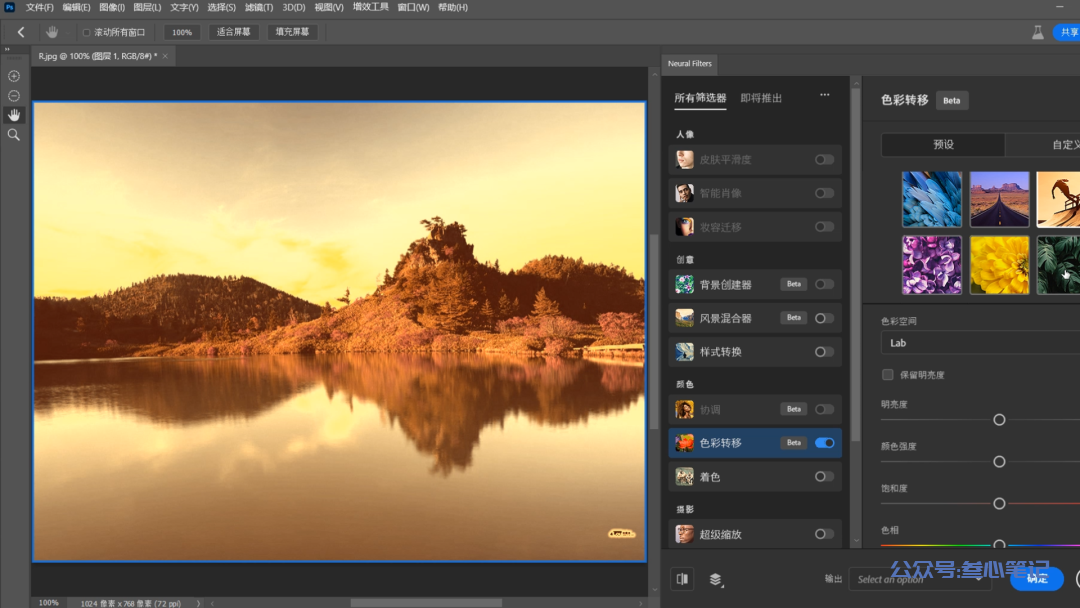This screenshot has height=608, width=1080.
Task: Enable the 背景创建器 filter switch
Action: pyautogui.click(x=824, y=284)
